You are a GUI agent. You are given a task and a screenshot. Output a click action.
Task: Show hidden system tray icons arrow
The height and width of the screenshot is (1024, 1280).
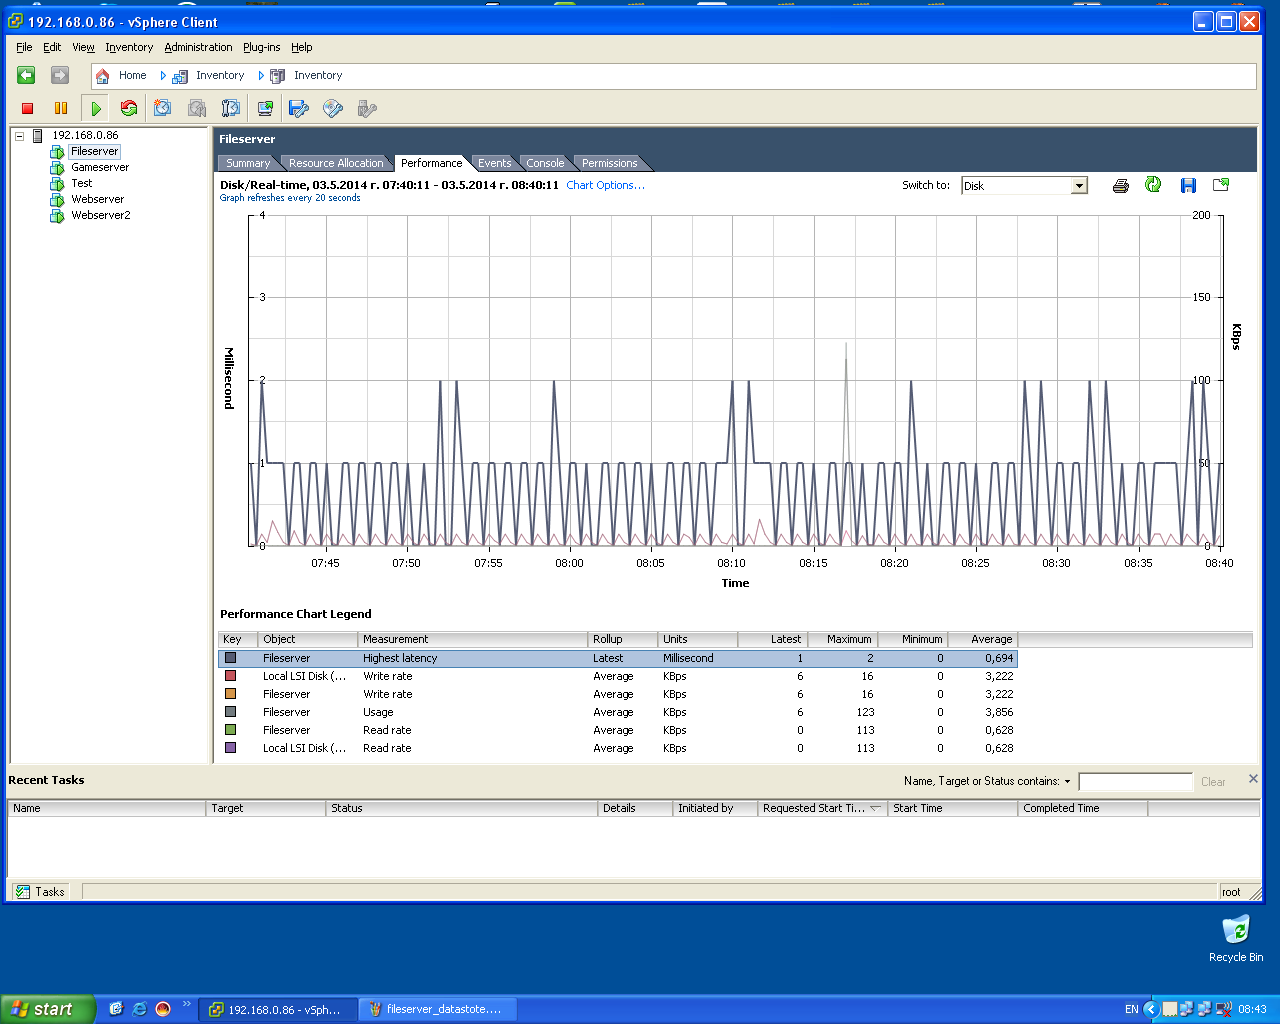pos(1150,1009)
